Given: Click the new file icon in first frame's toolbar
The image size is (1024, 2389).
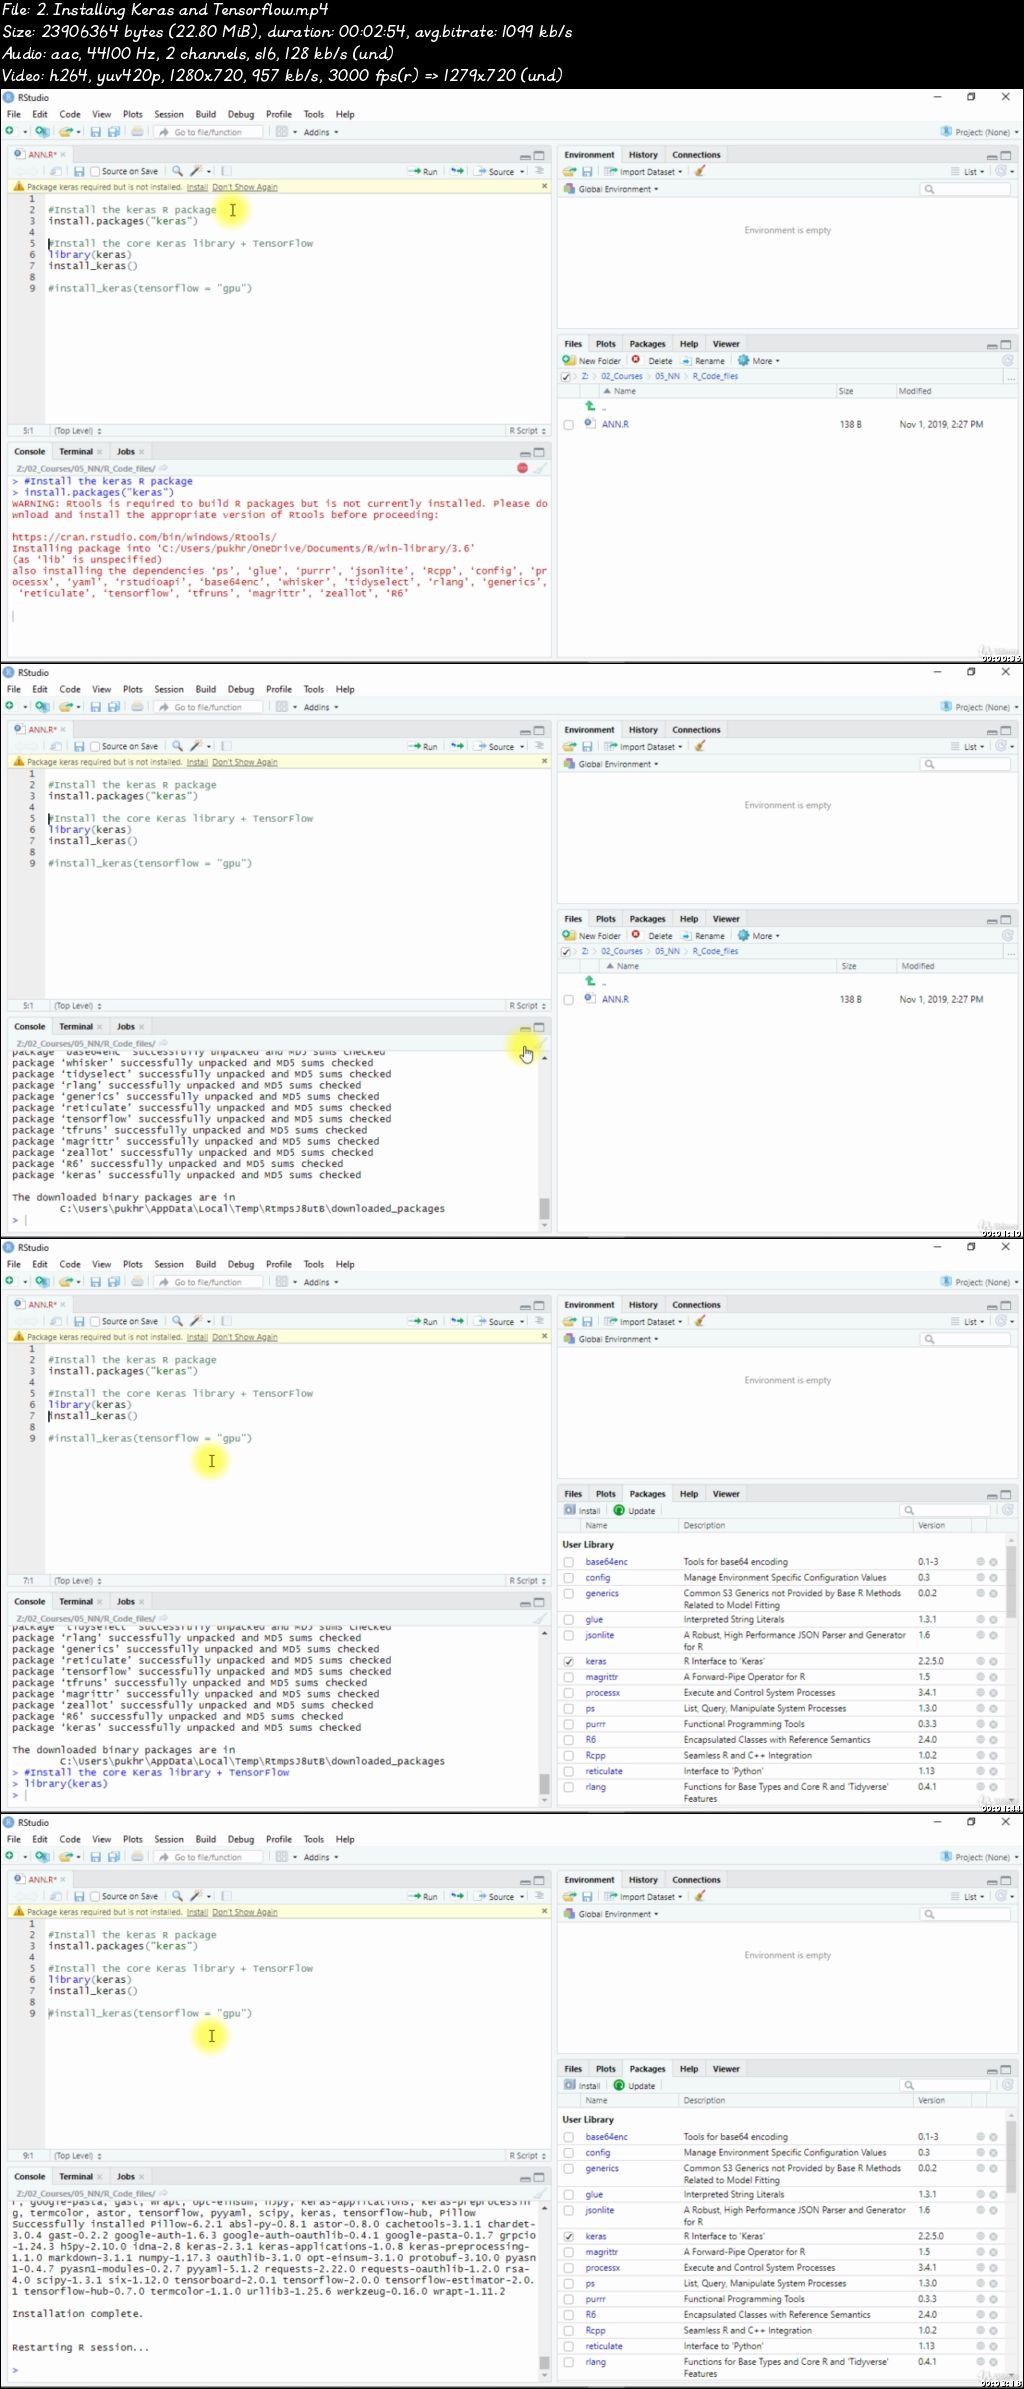Looking at the screenshot, I should click(x=10, y=132).
